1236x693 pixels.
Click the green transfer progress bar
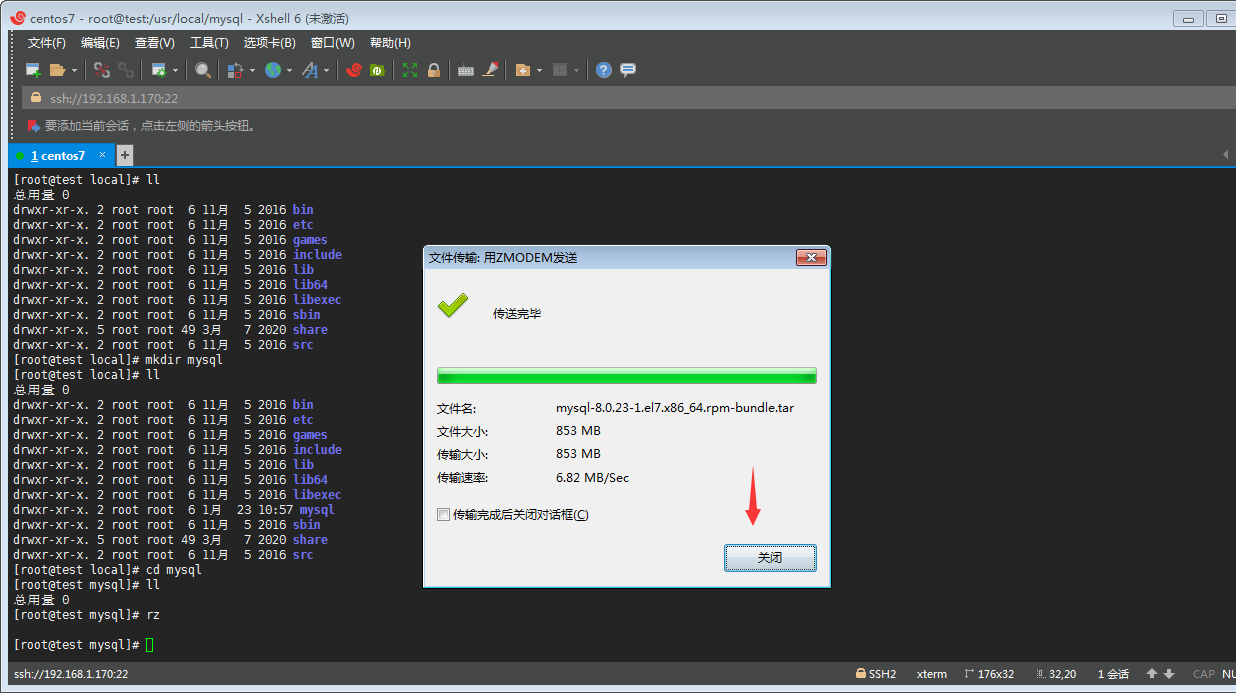[626, 376]
